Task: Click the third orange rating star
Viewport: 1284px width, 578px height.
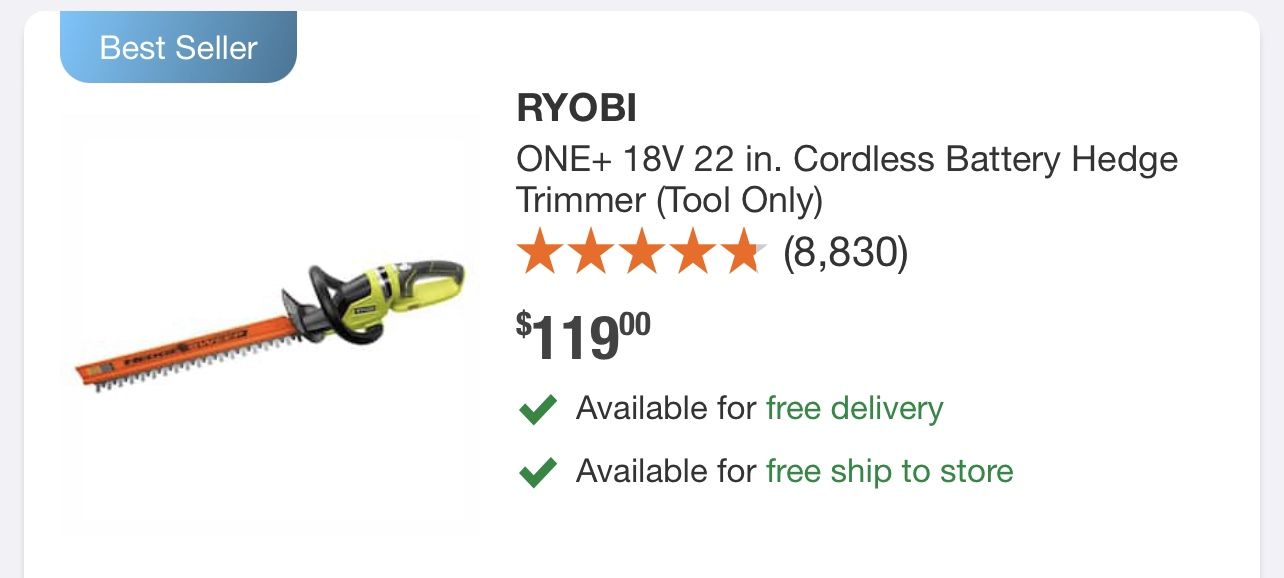Action: click(643, 251)
